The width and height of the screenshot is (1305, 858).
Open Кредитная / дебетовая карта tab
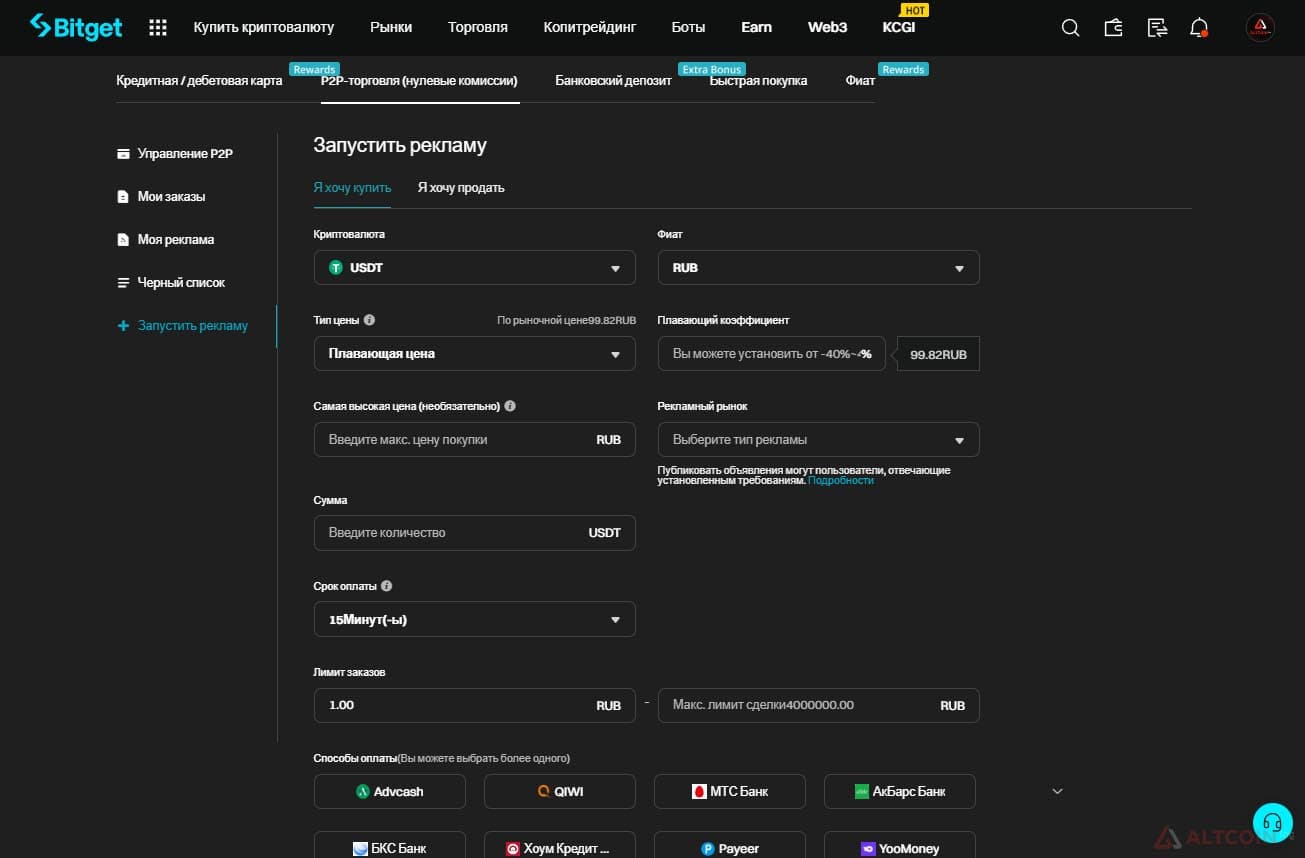[199, 80]
